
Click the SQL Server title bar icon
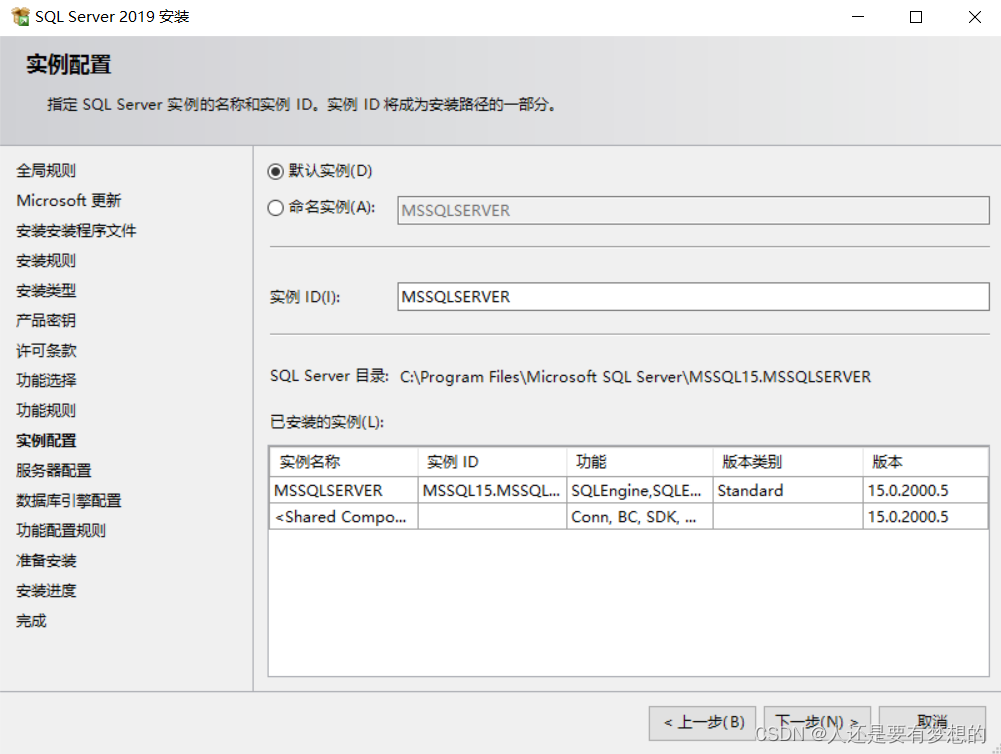tap(19, 16)
